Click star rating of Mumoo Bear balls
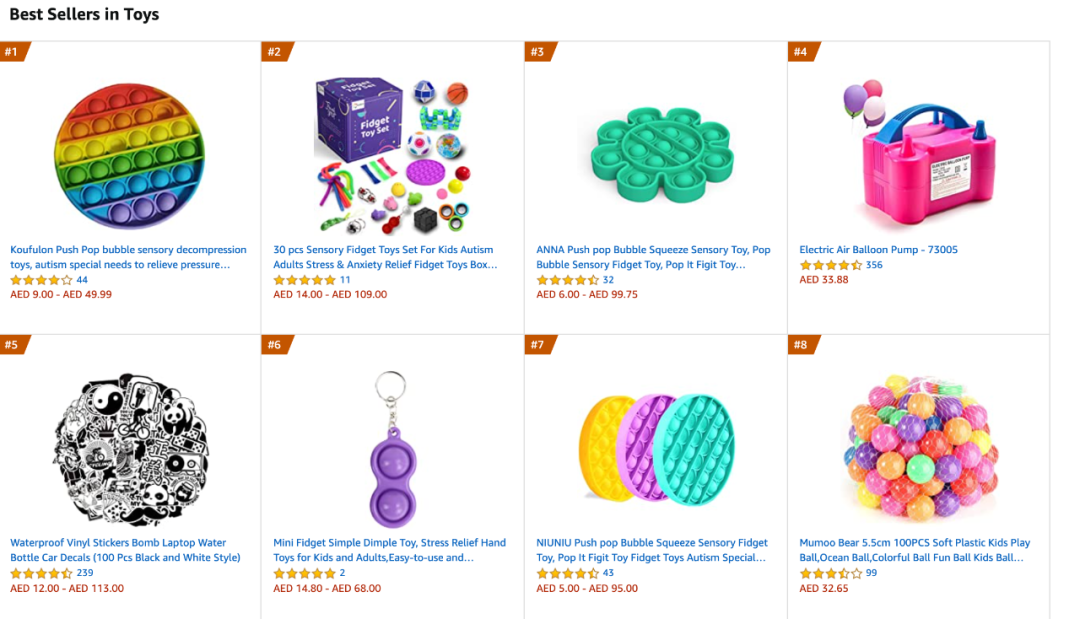This screenshot has width=1080, height=619. [830, 573]
